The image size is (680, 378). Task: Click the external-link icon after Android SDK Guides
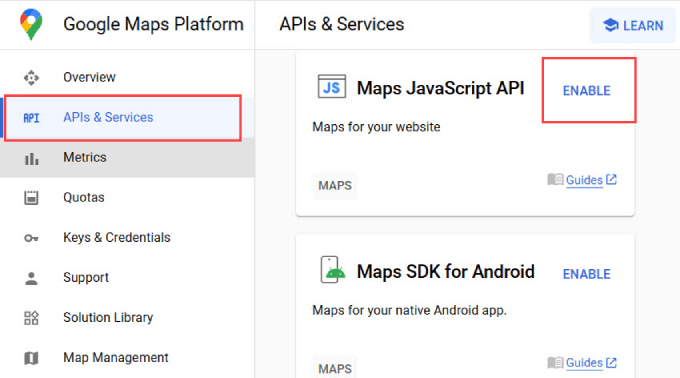[611, 362]
